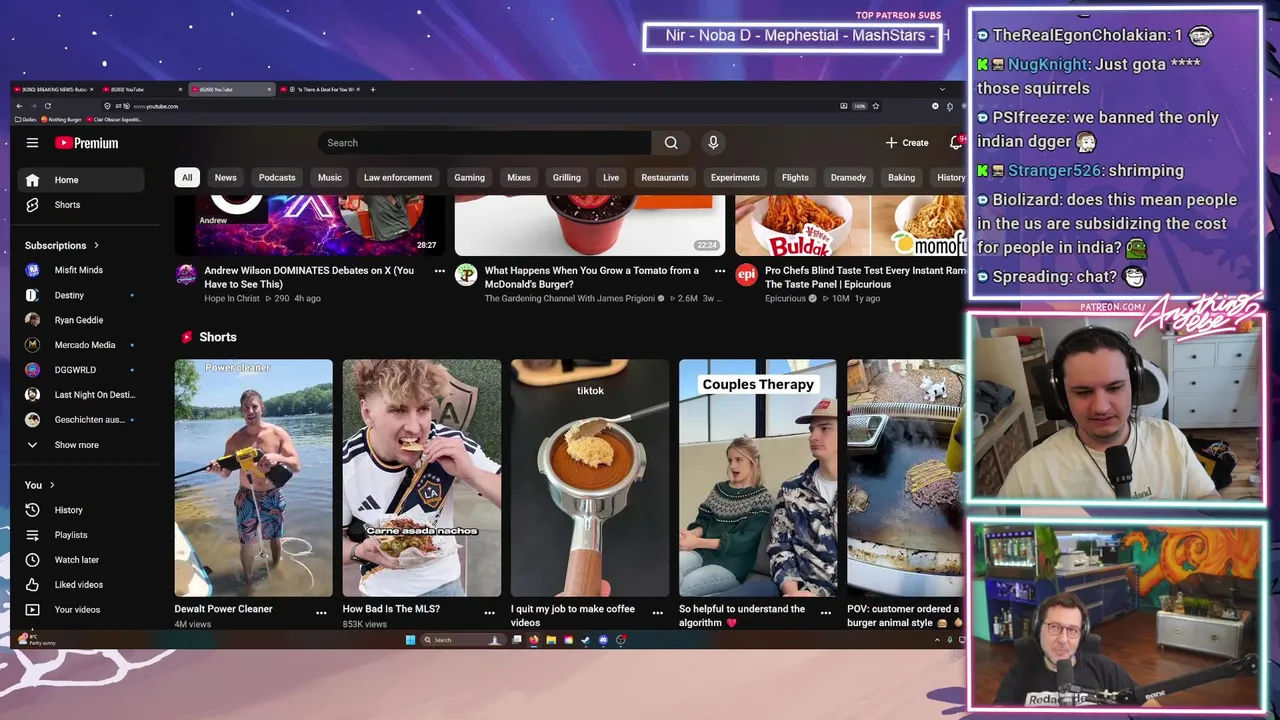This screenshot has width=1280, height=720.
Task: Switch to BREAKING NEWS browser tab
Action: 52,90
